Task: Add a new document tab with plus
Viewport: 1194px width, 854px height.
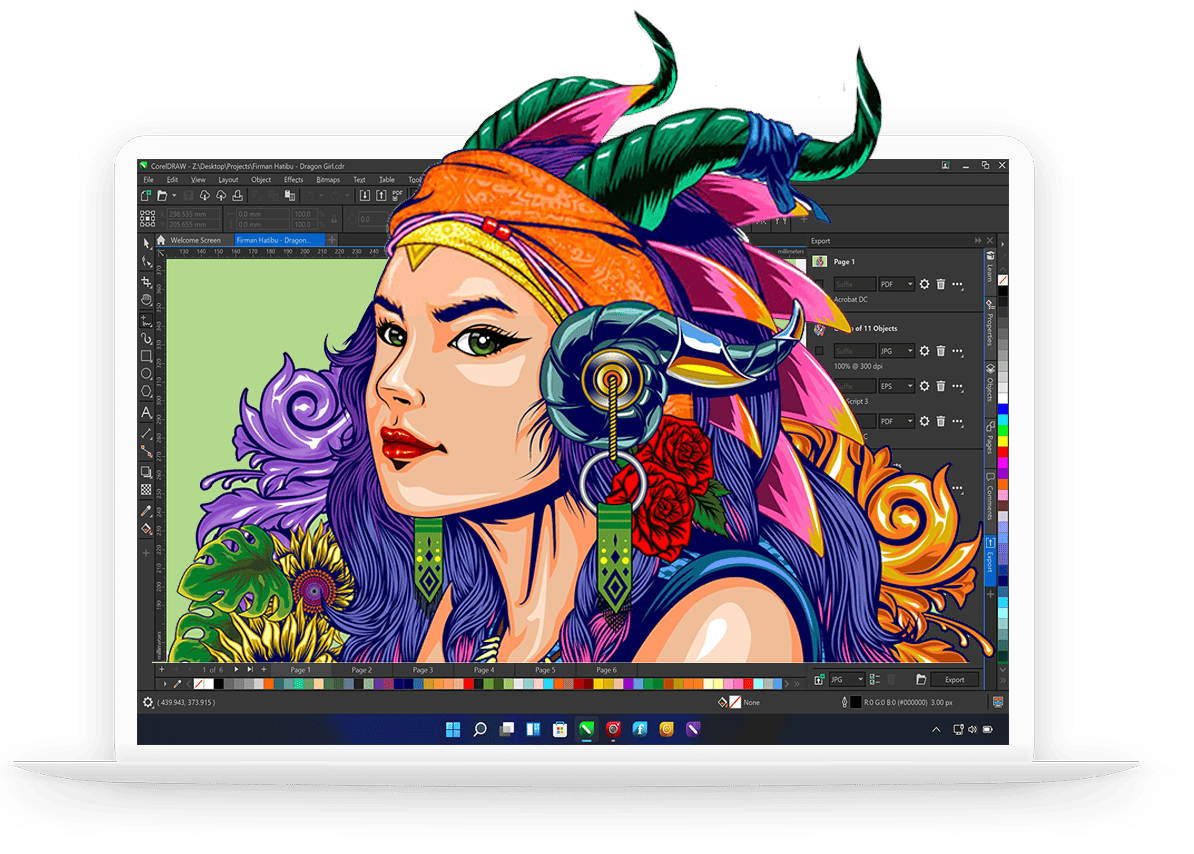Action: coord(332,240)
